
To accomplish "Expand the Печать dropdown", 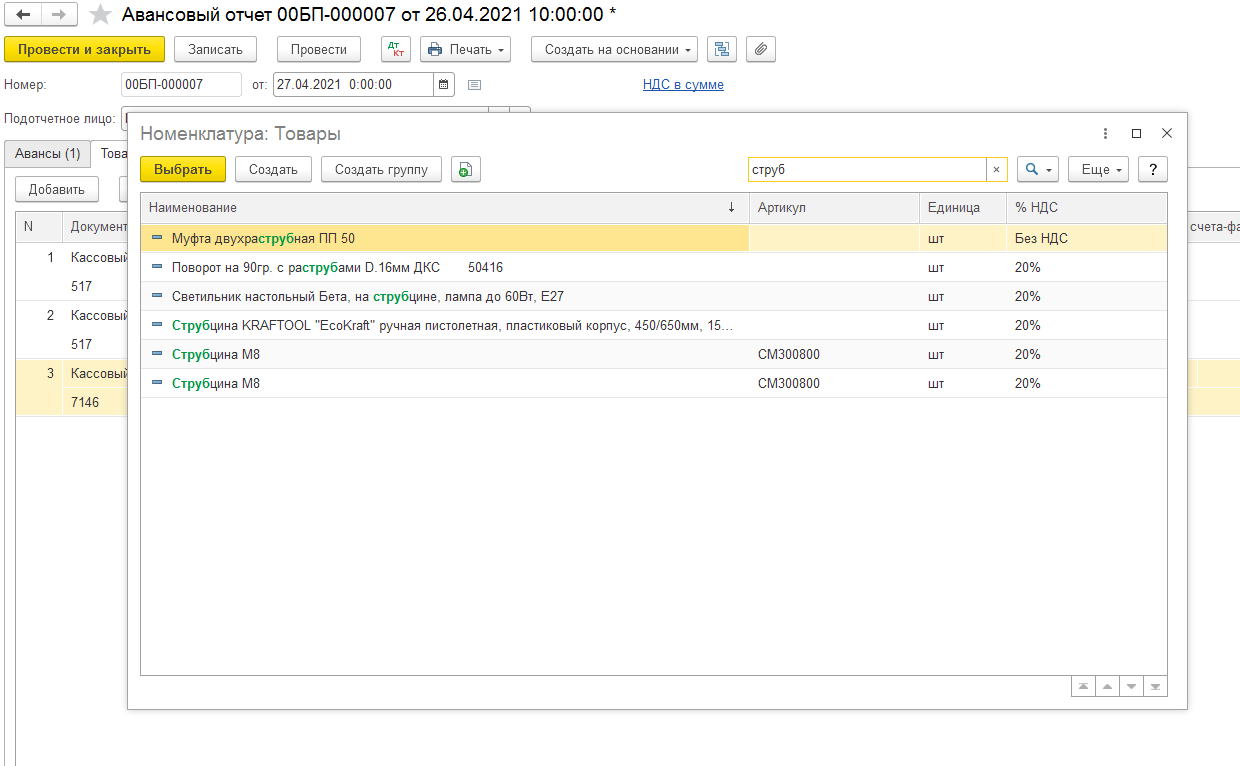I will click(465, 49).
